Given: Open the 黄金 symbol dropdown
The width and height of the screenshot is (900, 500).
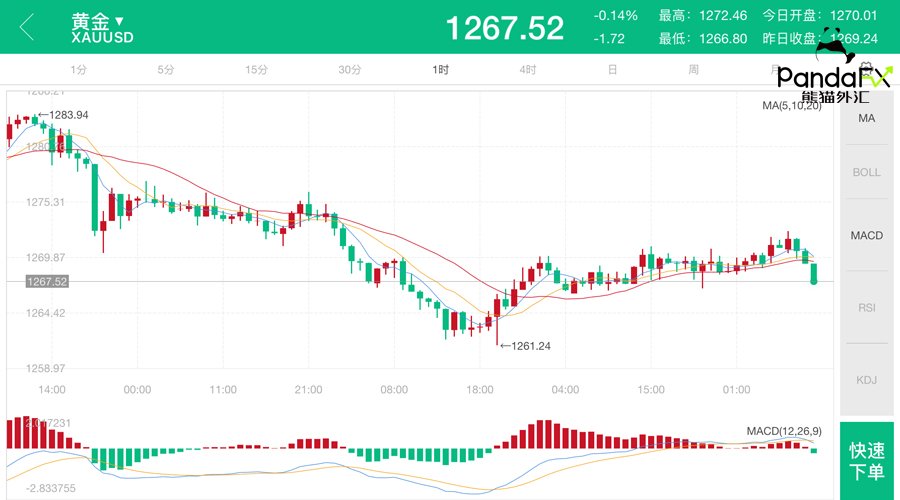Looking at the screenshot, I should (98, 21).
